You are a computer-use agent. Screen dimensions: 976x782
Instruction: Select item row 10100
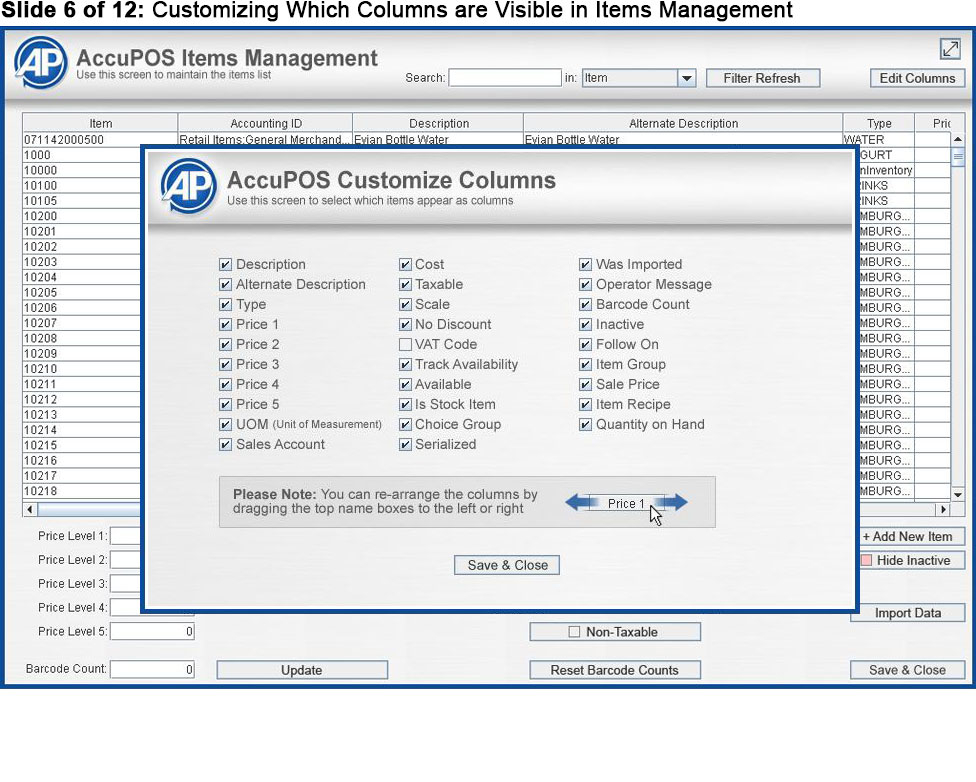click(x=82, y=186)
